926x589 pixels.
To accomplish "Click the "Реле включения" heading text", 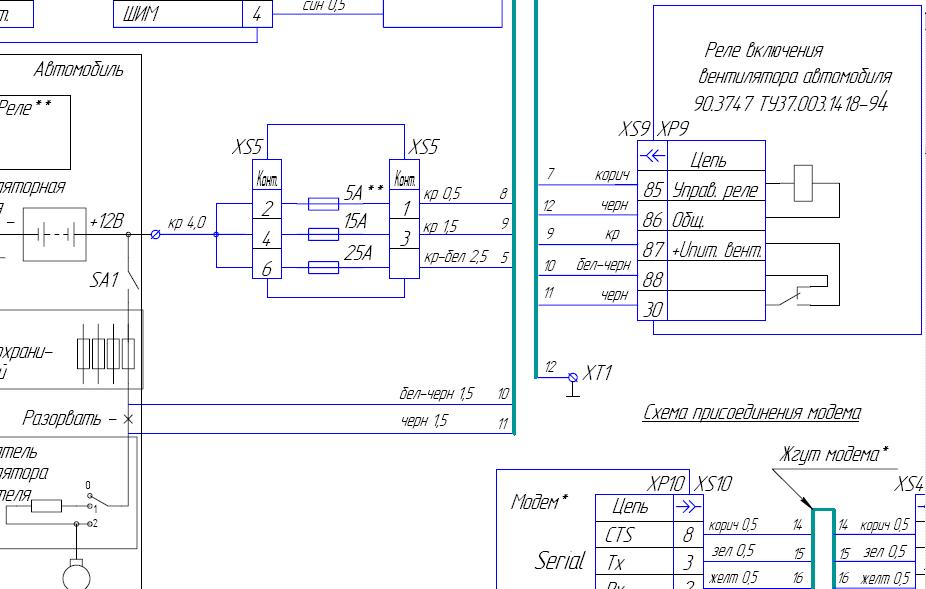I will tap(764, 50).
